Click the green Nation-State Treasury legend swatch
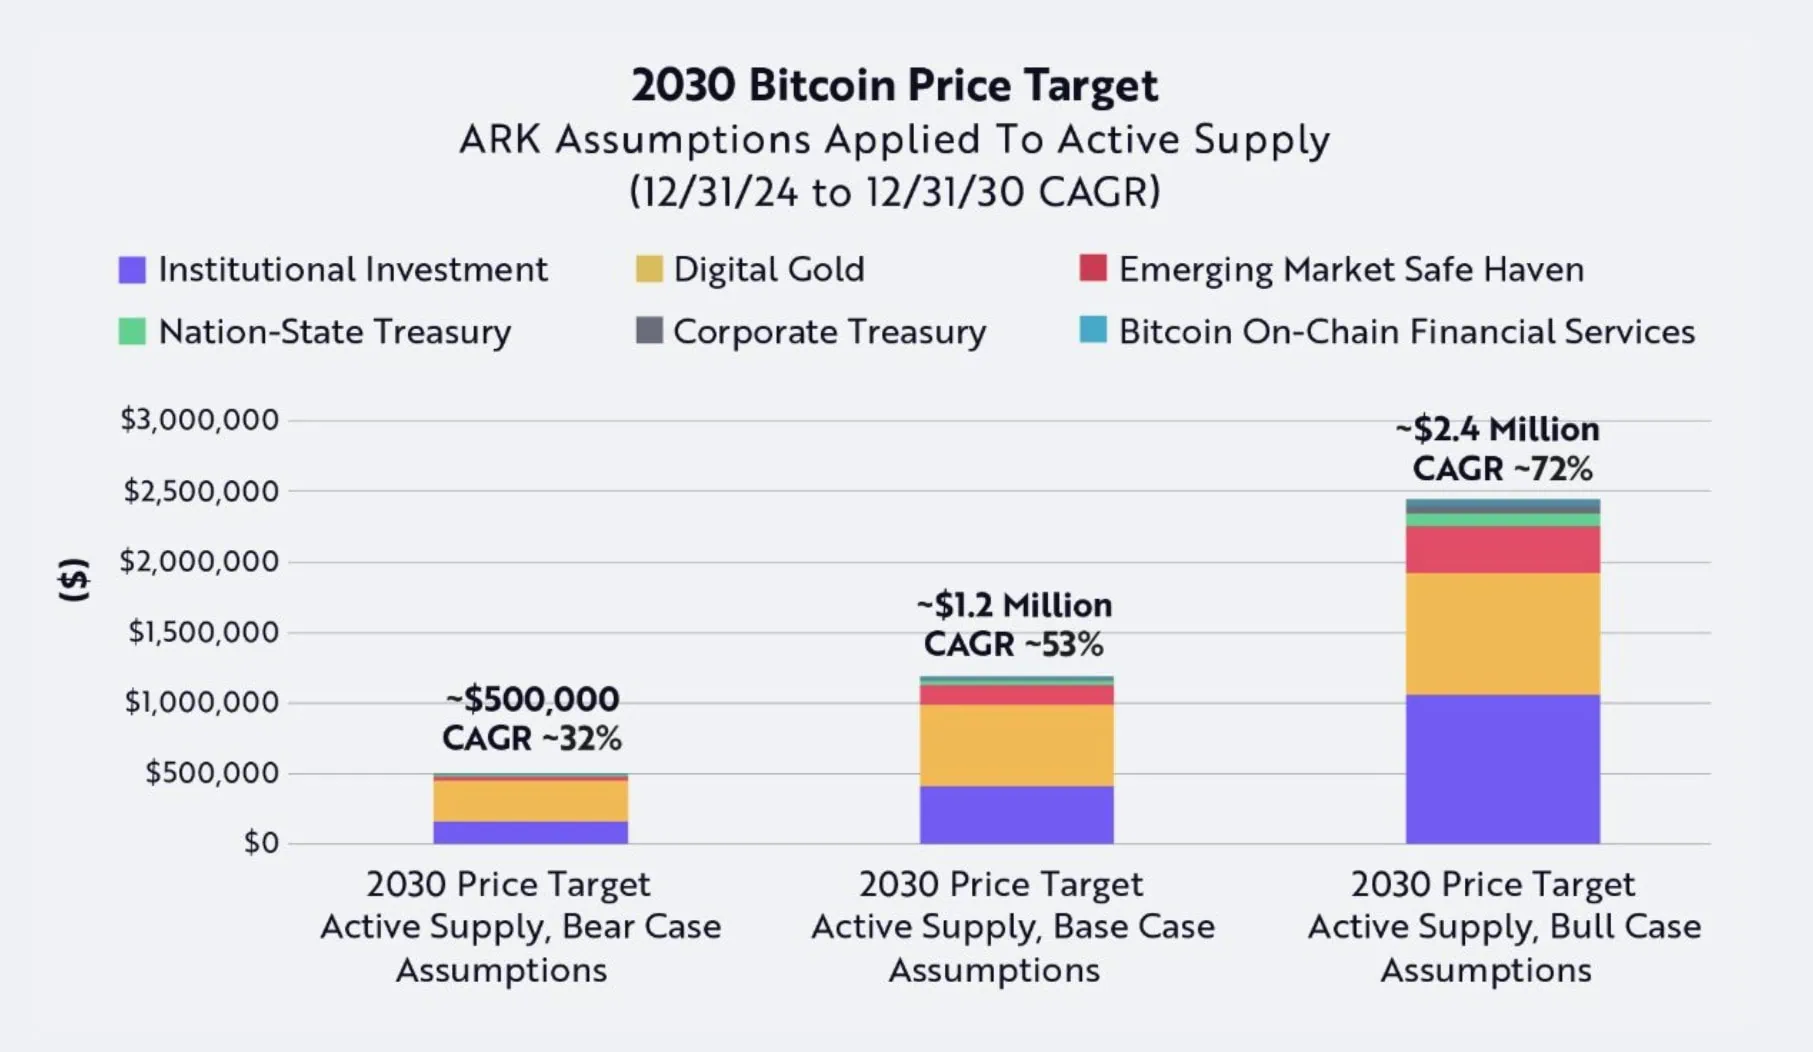The image size is (1813, 1052). point(132,331)
